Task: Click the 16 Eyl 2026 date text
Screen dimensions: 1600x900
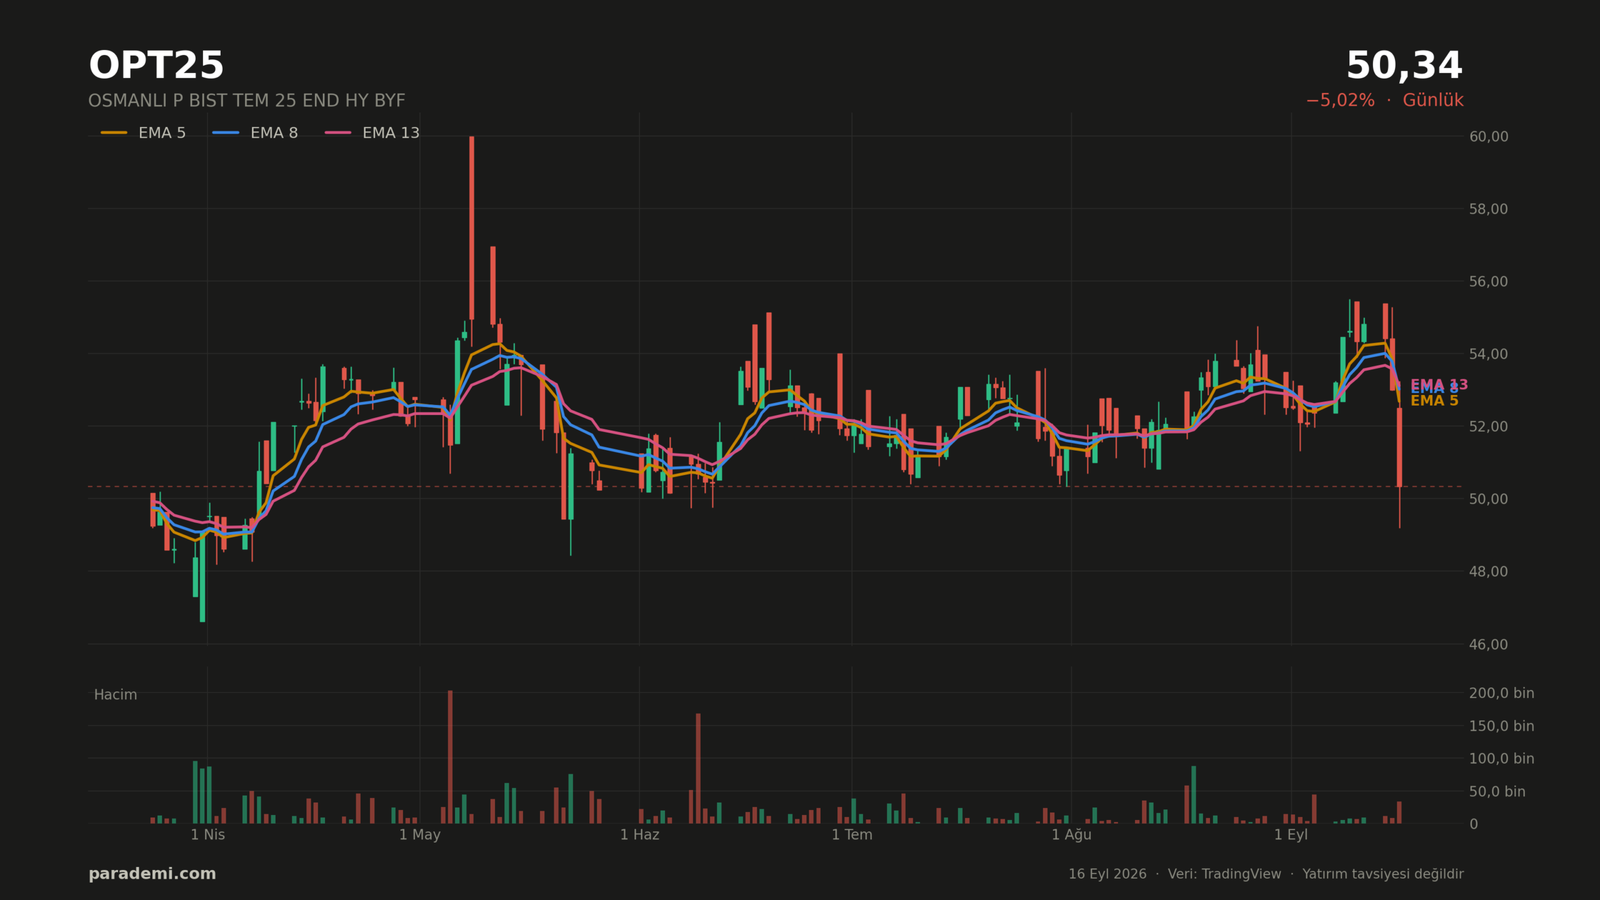Action: (x=1107, y=874)
